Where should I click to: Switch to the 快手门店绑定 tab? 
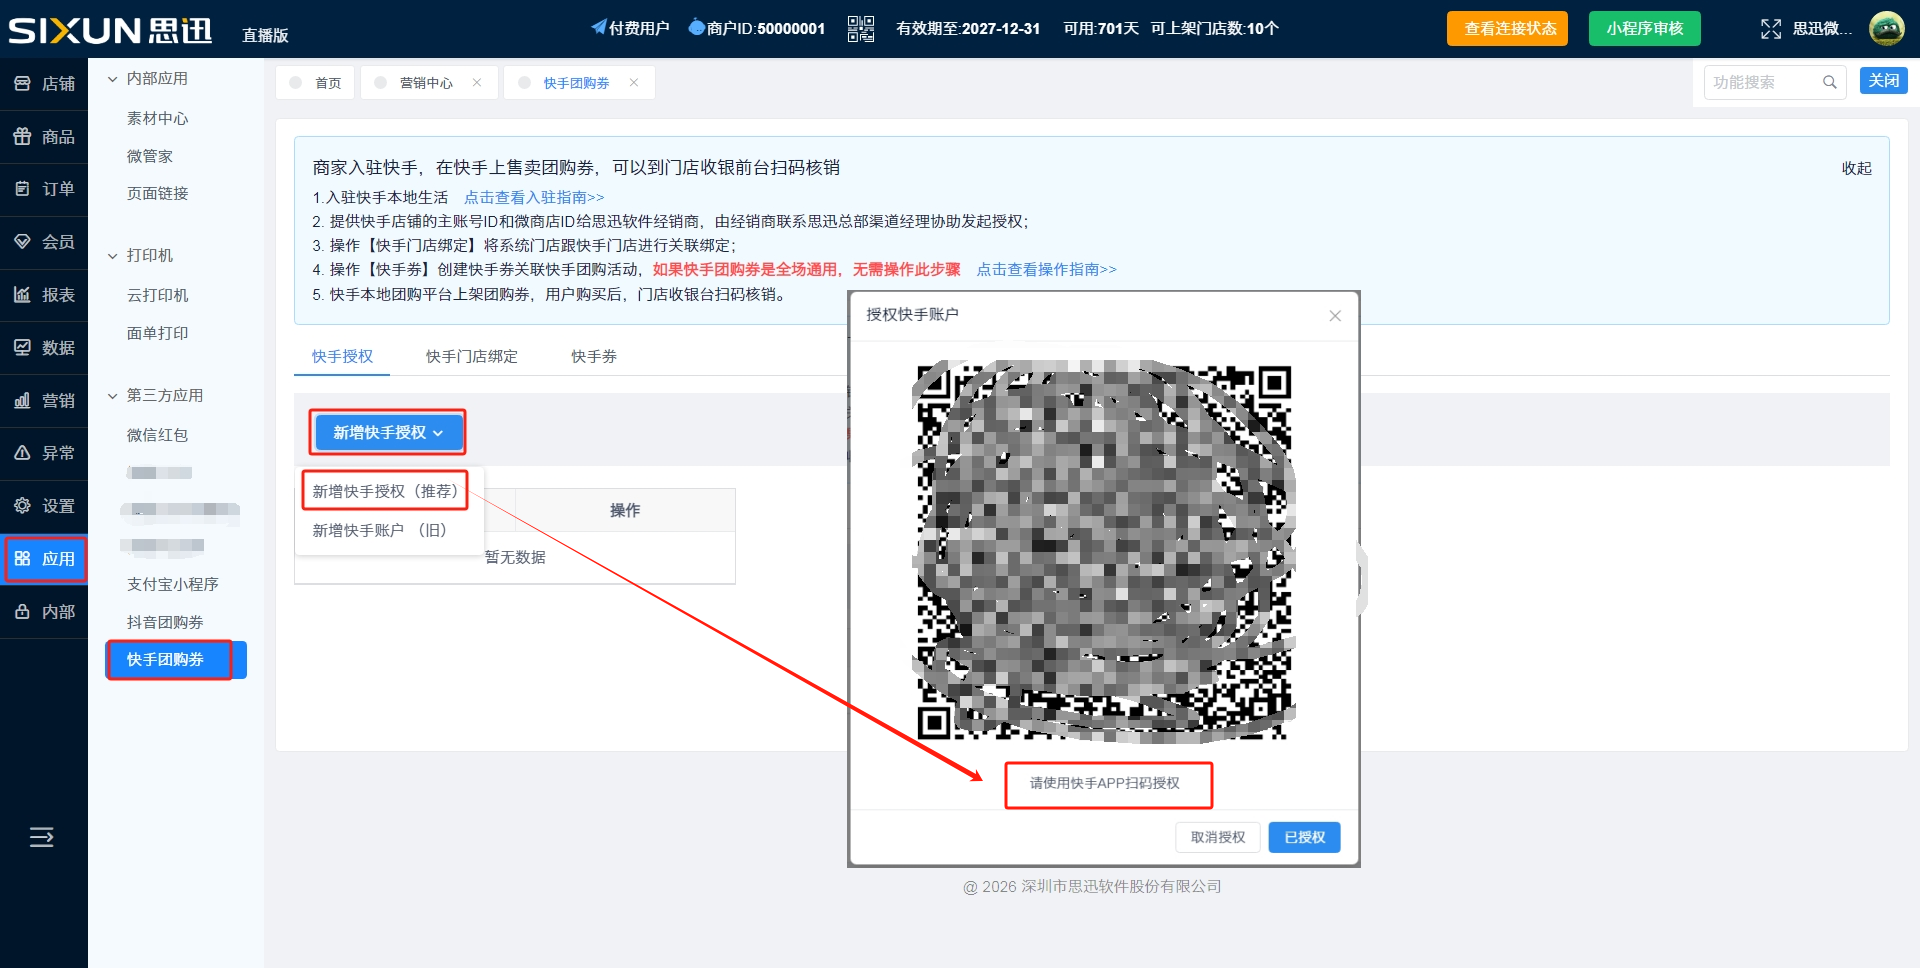coord(471,357)
